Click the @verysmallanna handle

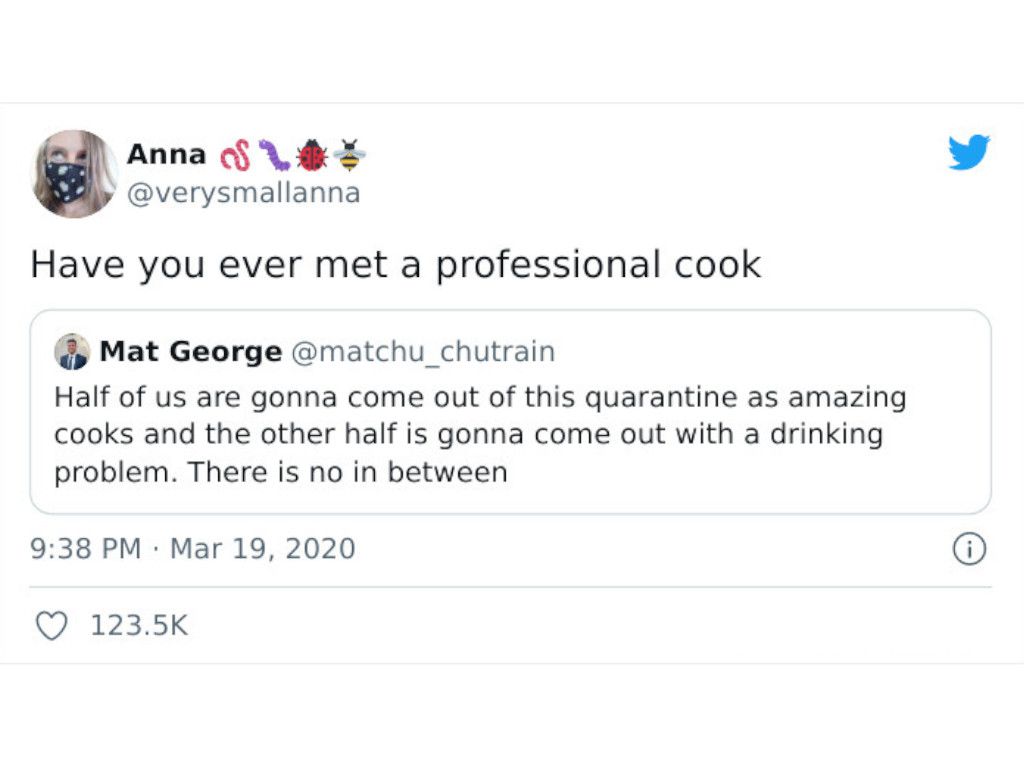pos(244,191)
